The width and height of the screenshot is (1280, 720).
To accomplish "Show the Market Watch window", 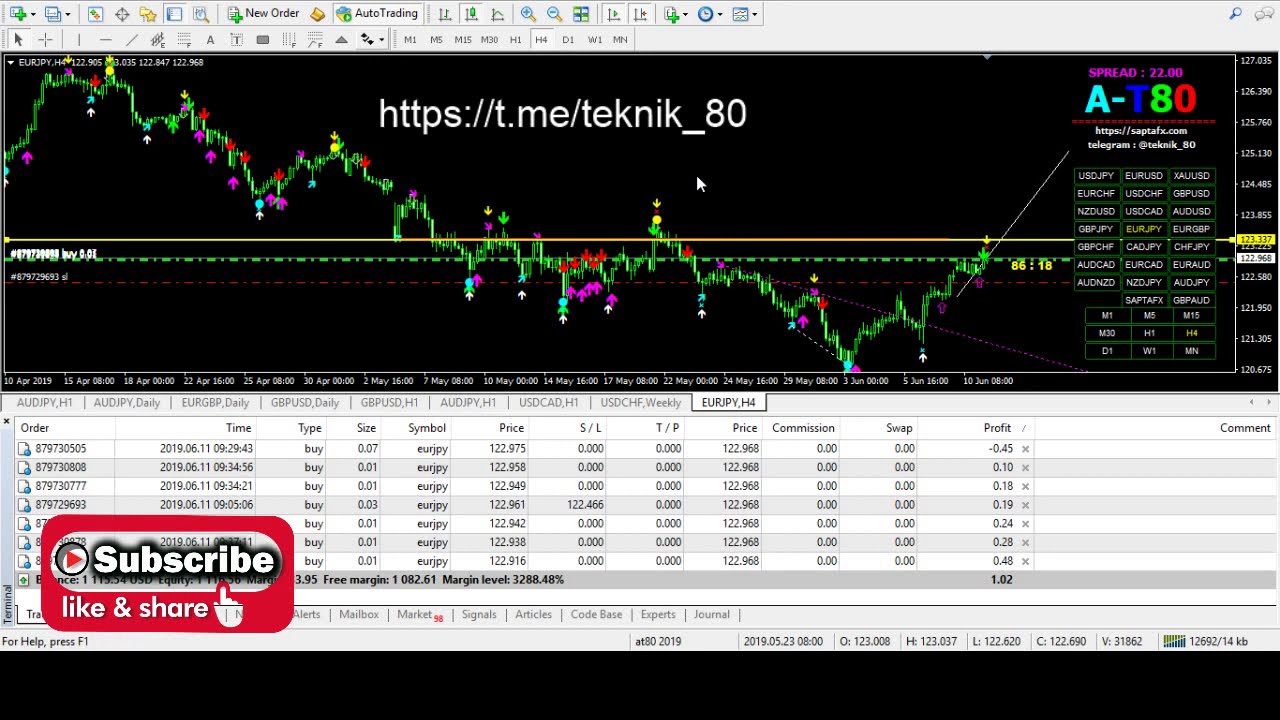I will click(95, 14).
